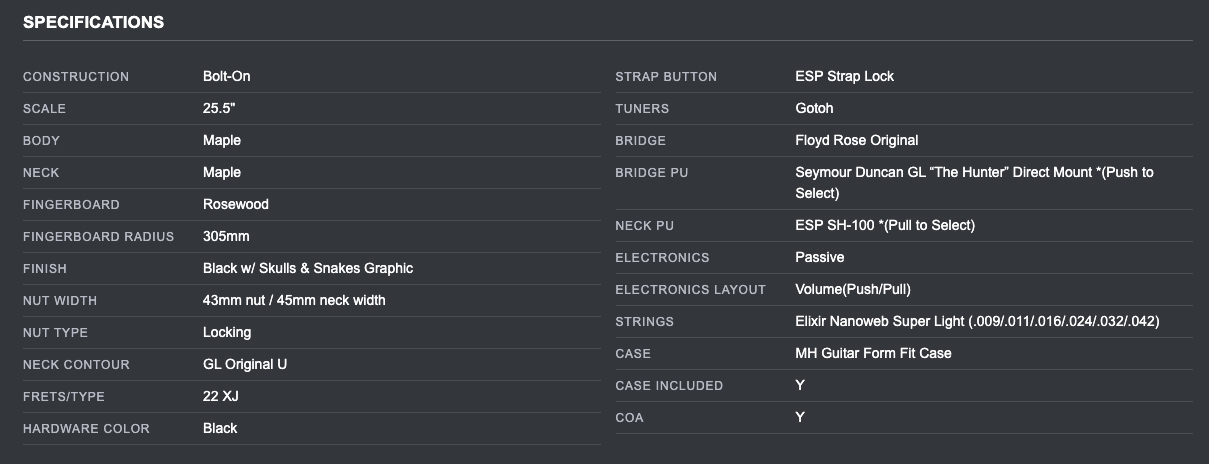Select the GL Original U neck contour value
The image size is (1209, 464).
tap(245, 364)
